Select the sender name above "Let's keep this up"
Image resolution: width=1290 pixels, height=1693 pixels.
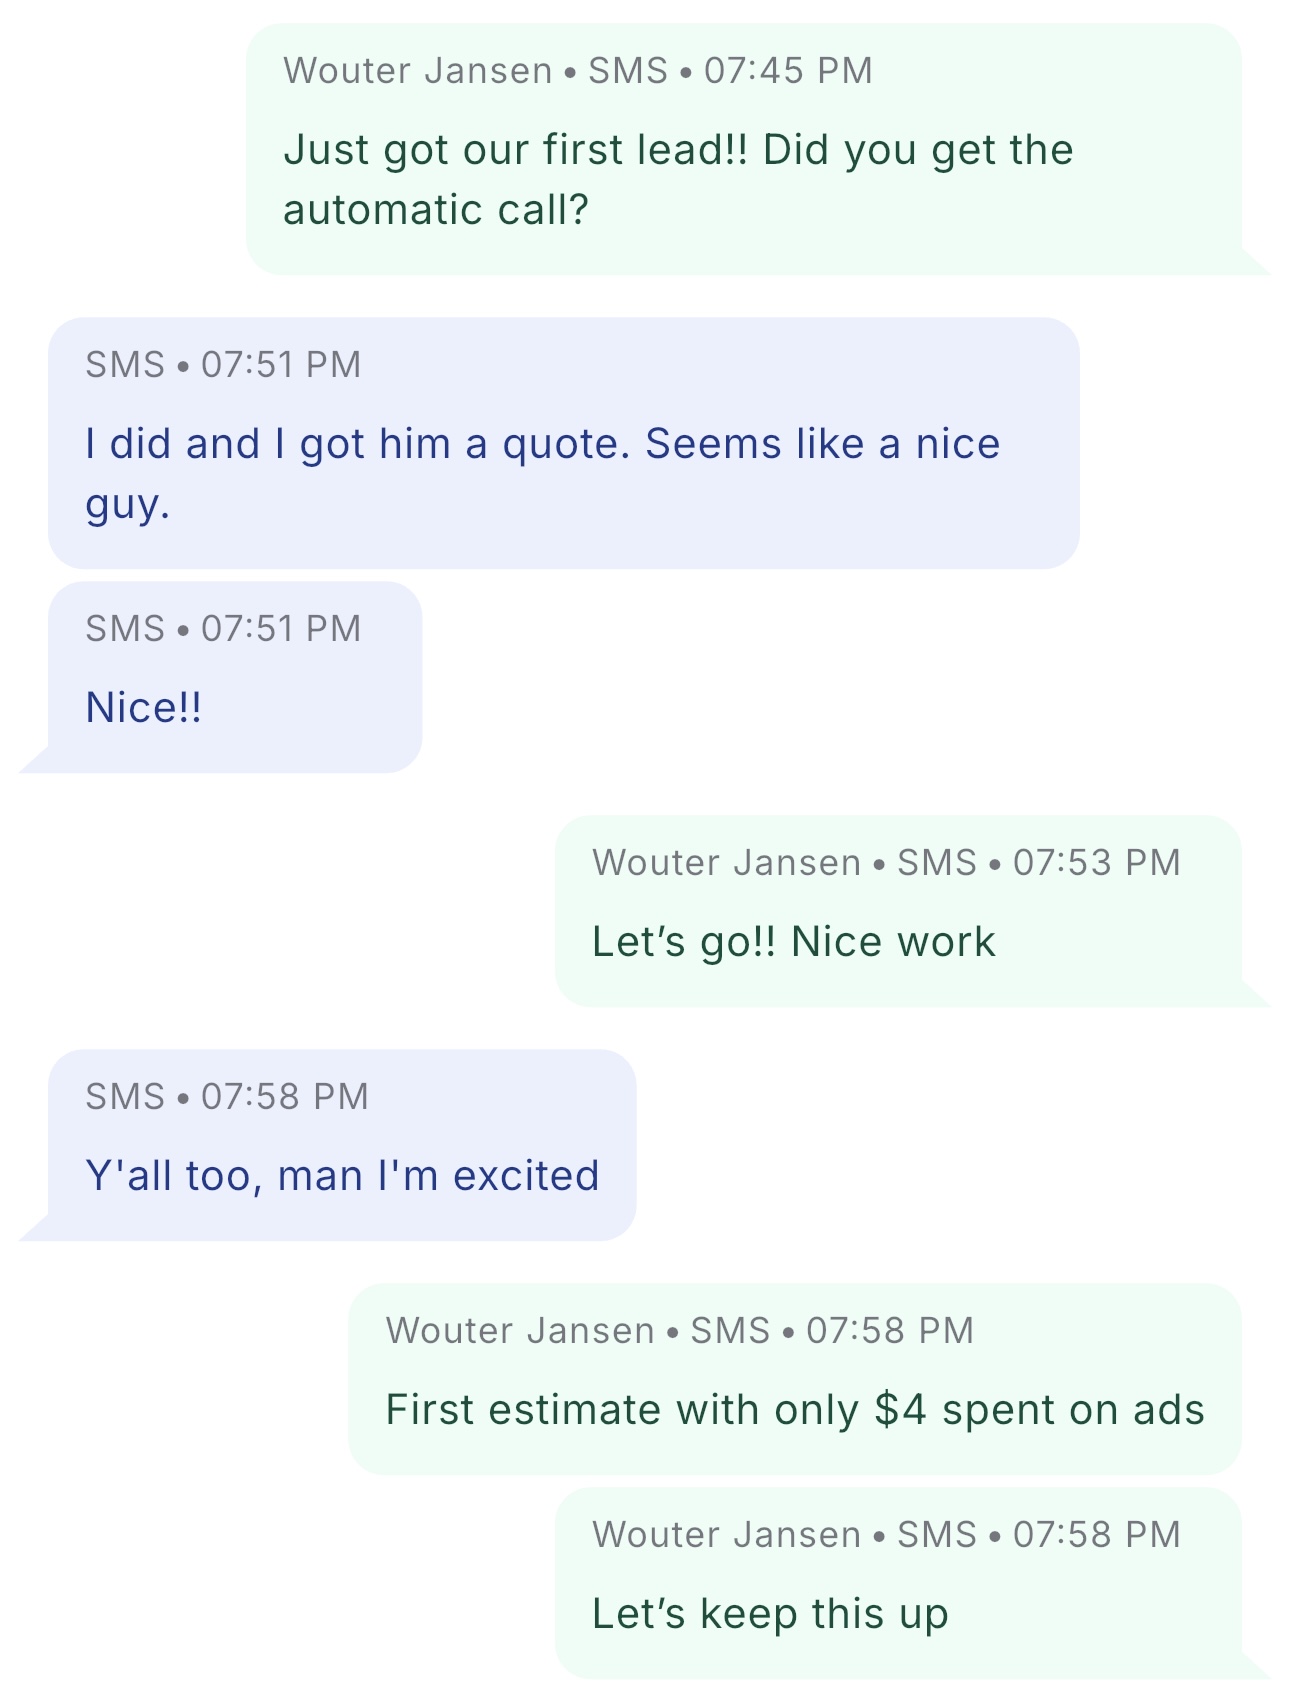click(726, 1535)
